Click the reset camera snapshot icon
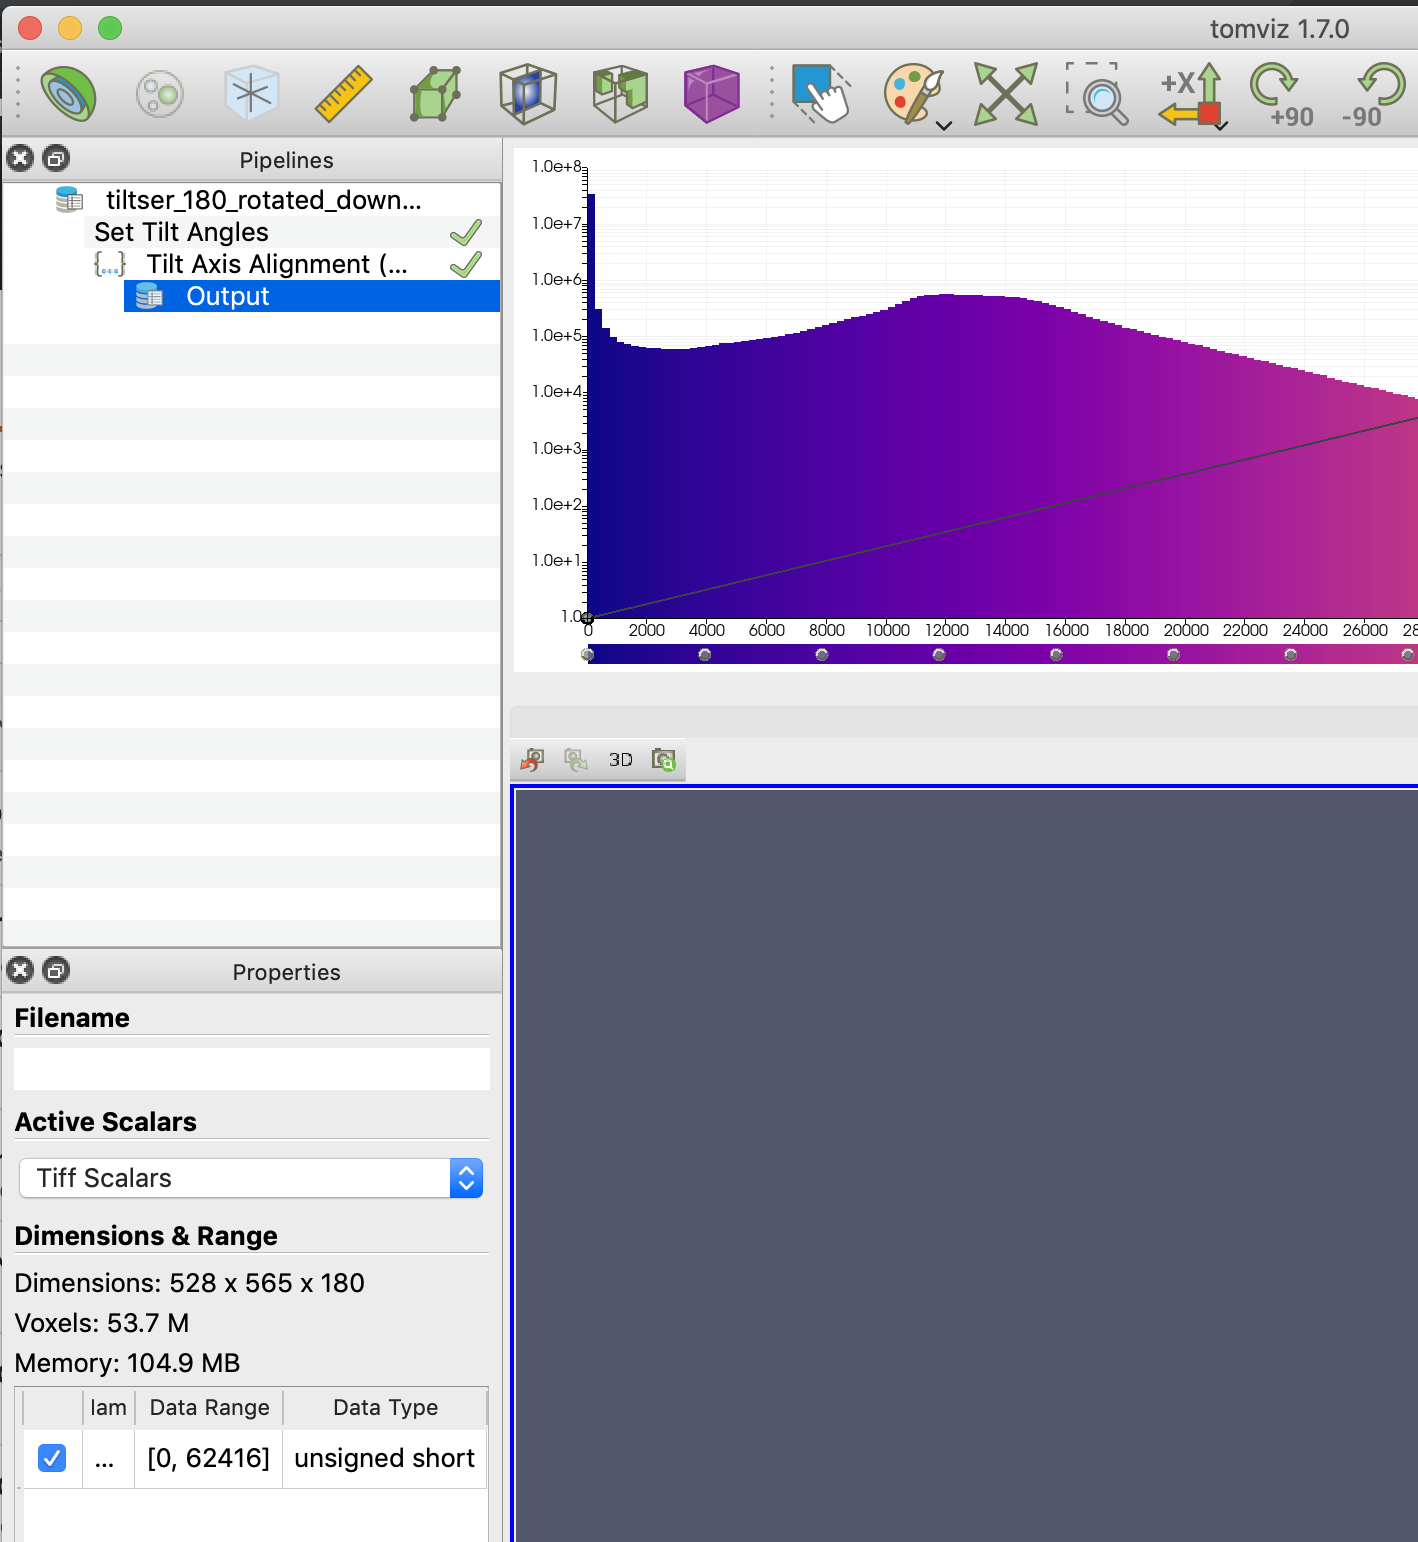The image size is (1418, 1542). (x=664, y=759)
